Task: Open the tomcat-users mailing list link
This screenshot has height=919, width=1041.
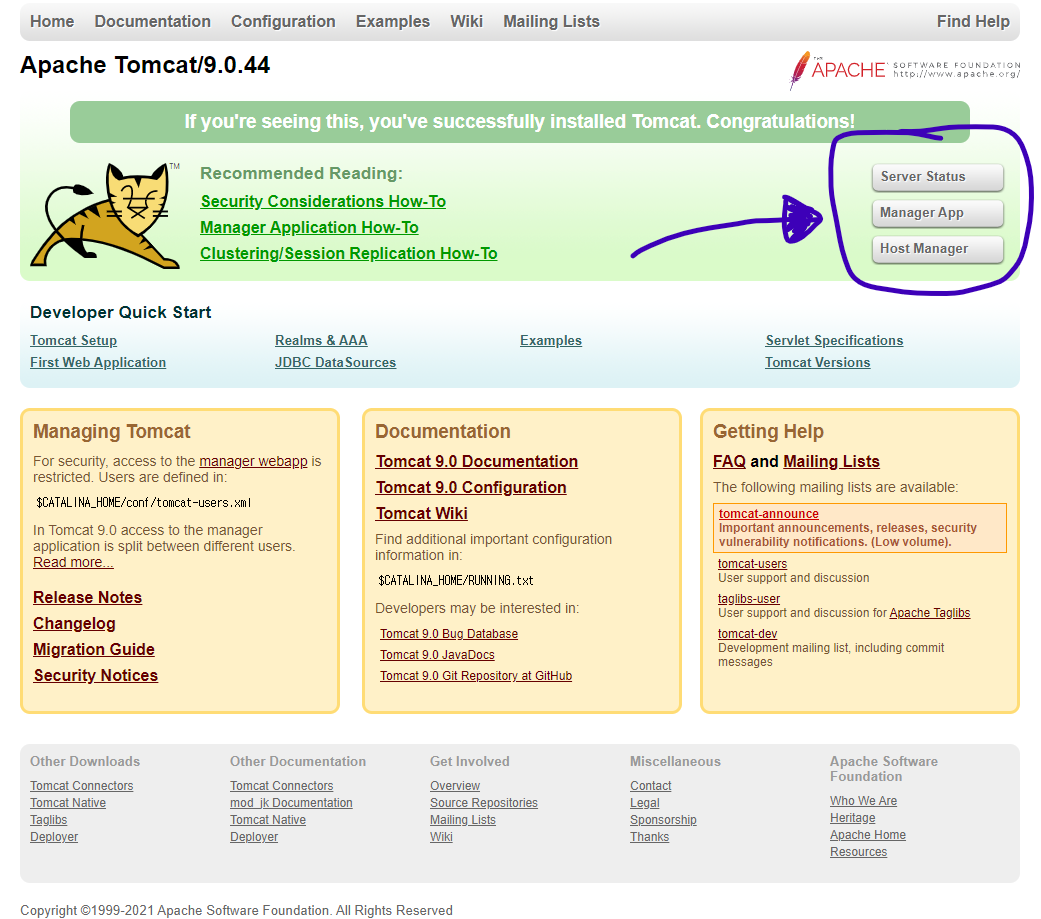Action: click(752, 563)
